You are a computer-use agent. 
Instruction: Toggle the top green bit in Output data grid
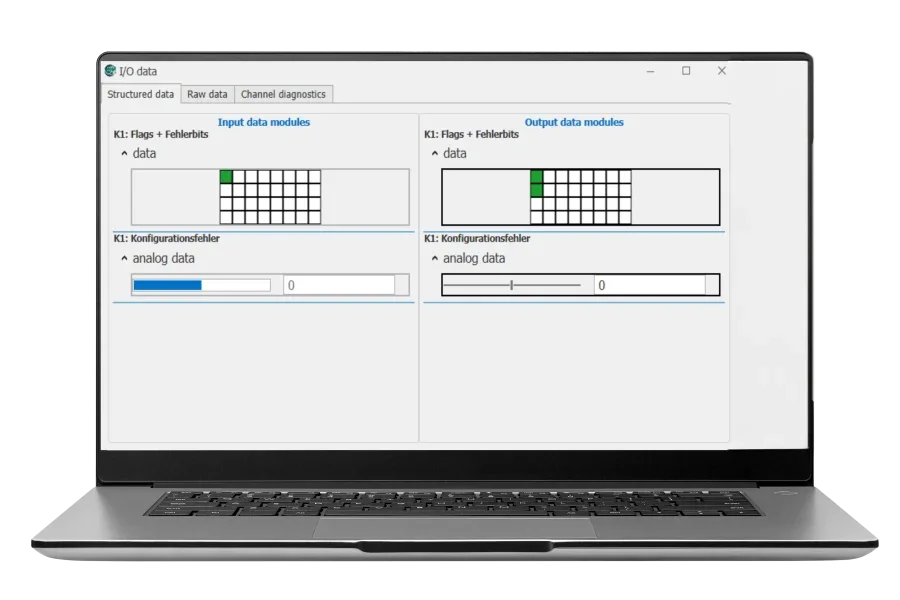[x=537, y=176]
